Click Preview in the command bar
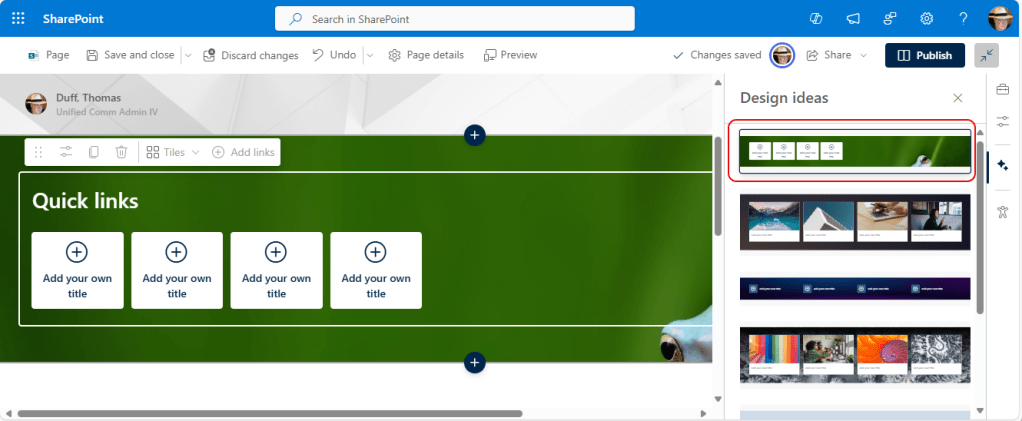This screenshot has width=1022, height=421. 510,55
